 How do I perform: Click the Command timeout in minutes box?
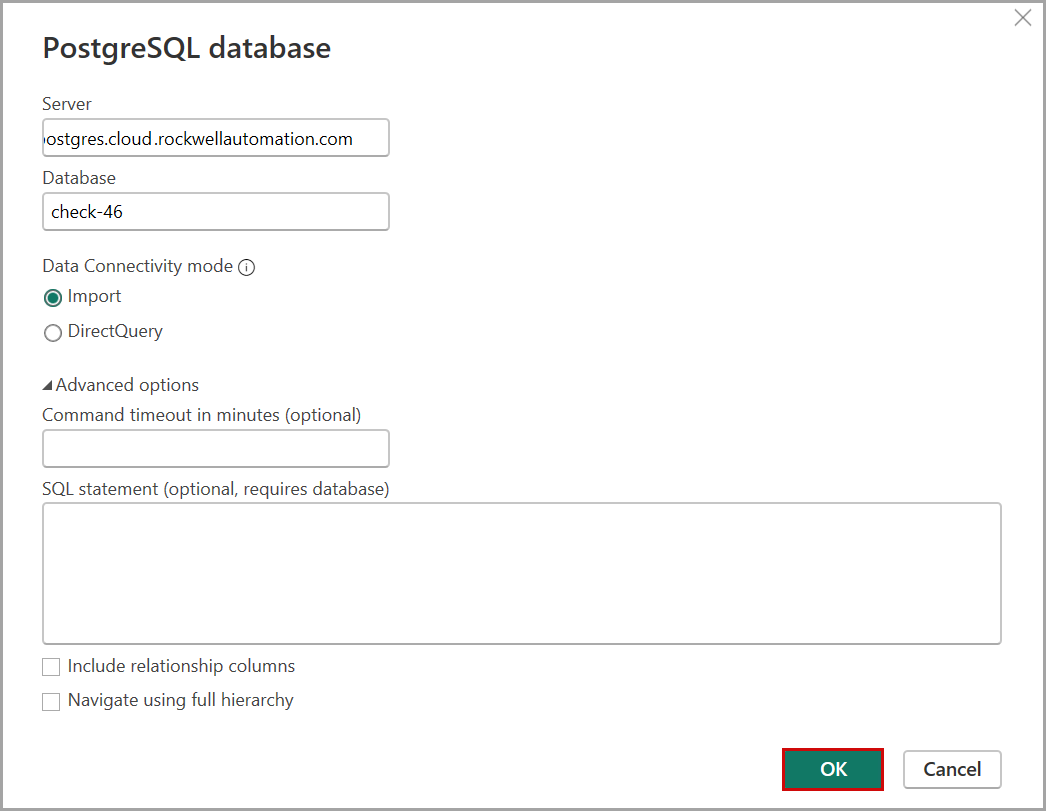pyautogui.click(x=215, y=449)
